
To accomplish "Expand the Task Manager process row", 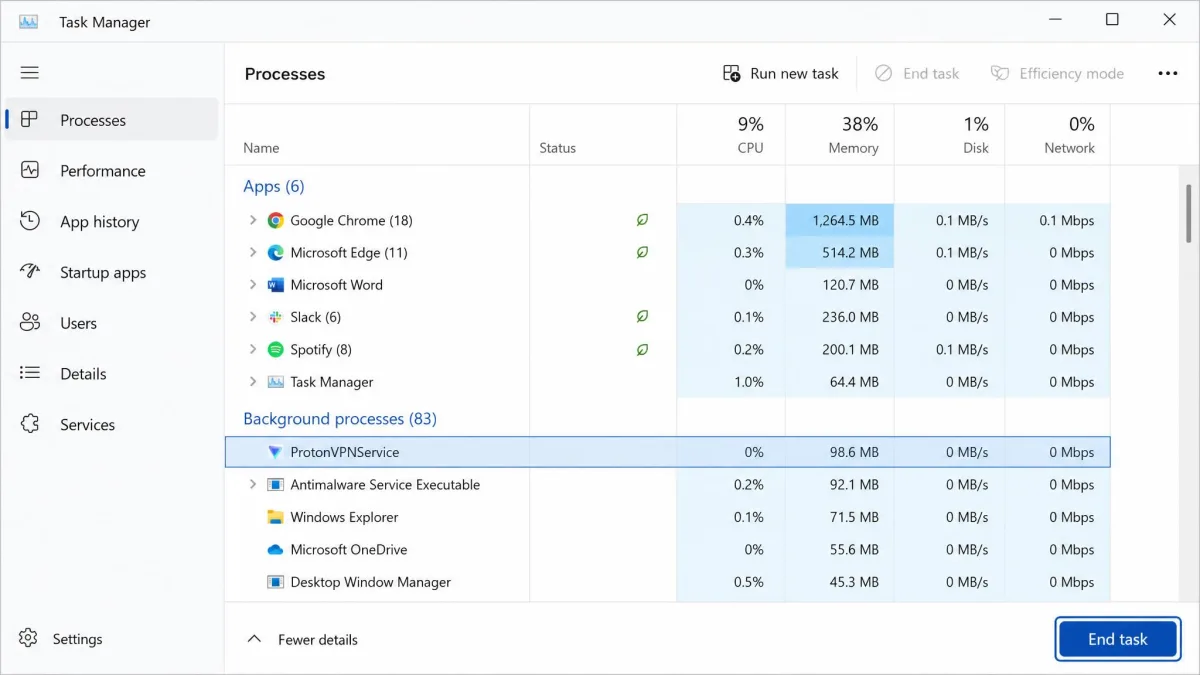I will 252,382.
